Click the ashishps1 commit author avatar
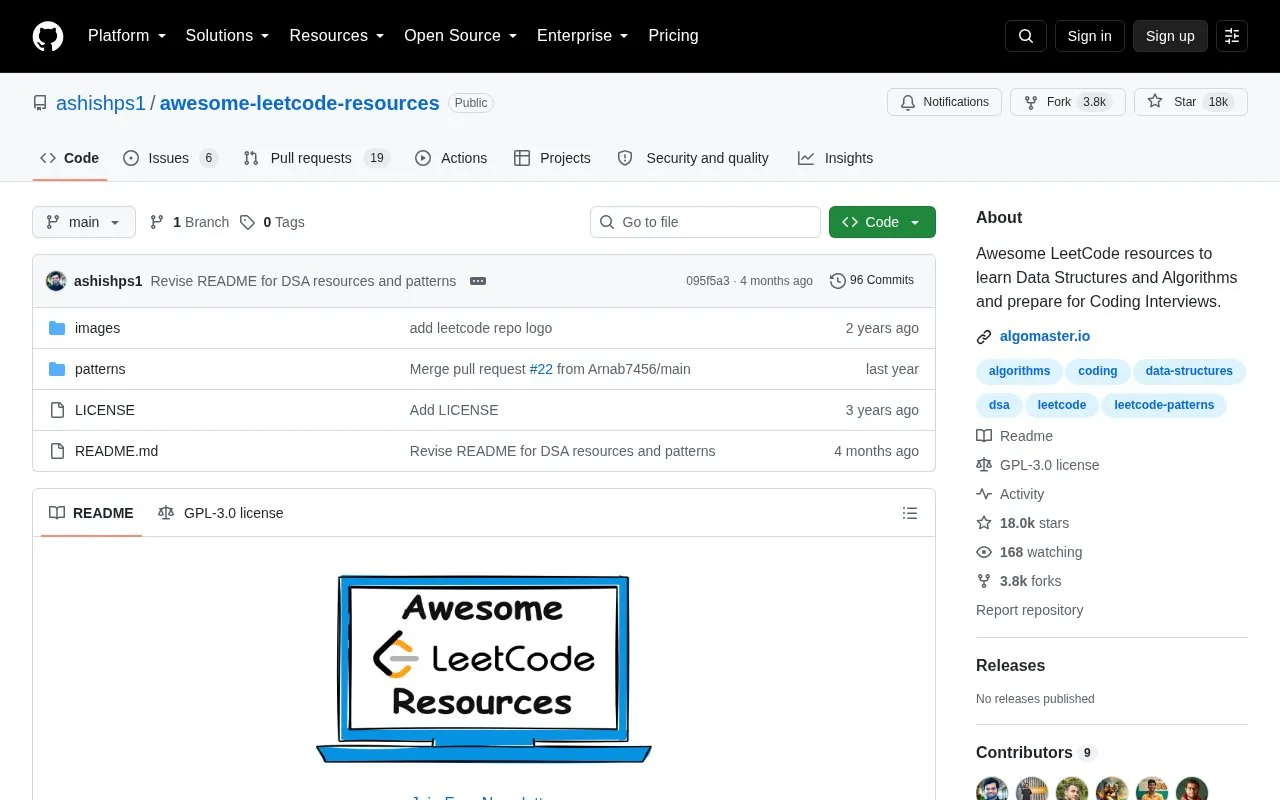 56,281
